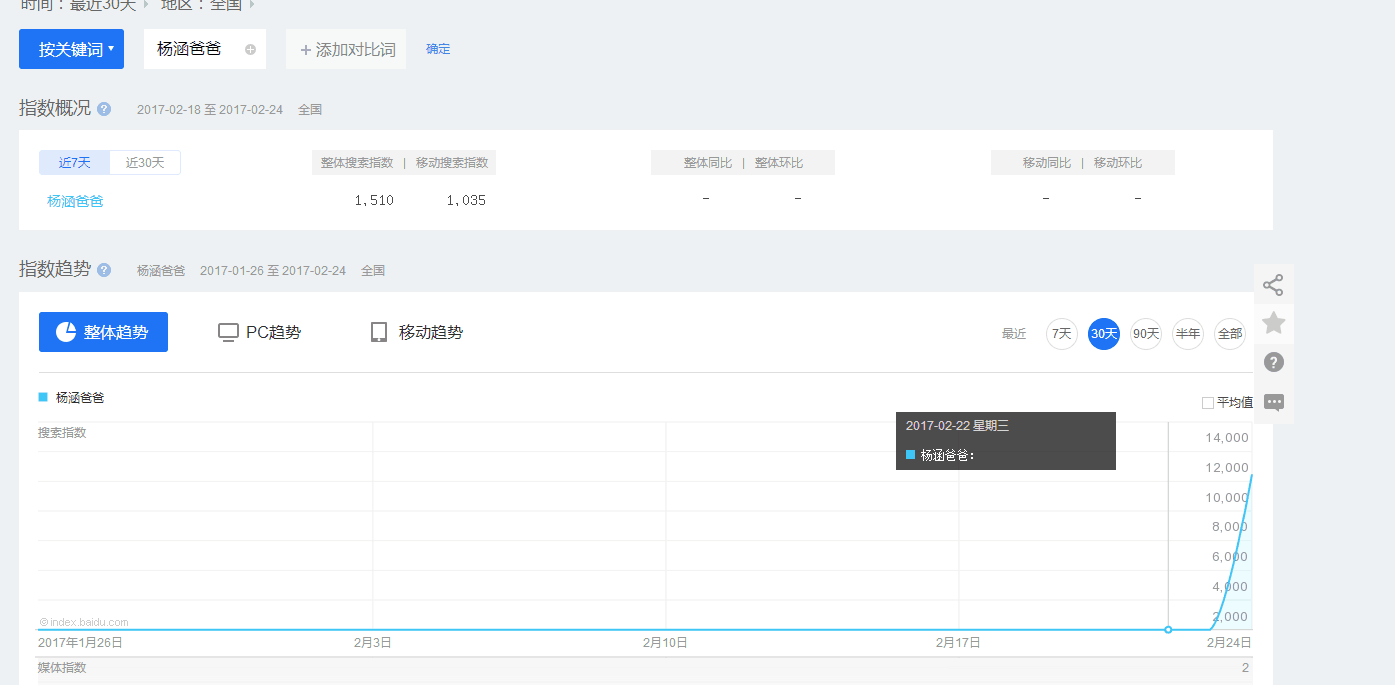1395x685 pixels.
Task: Choose the 30天 range button
Action: 1104,334
